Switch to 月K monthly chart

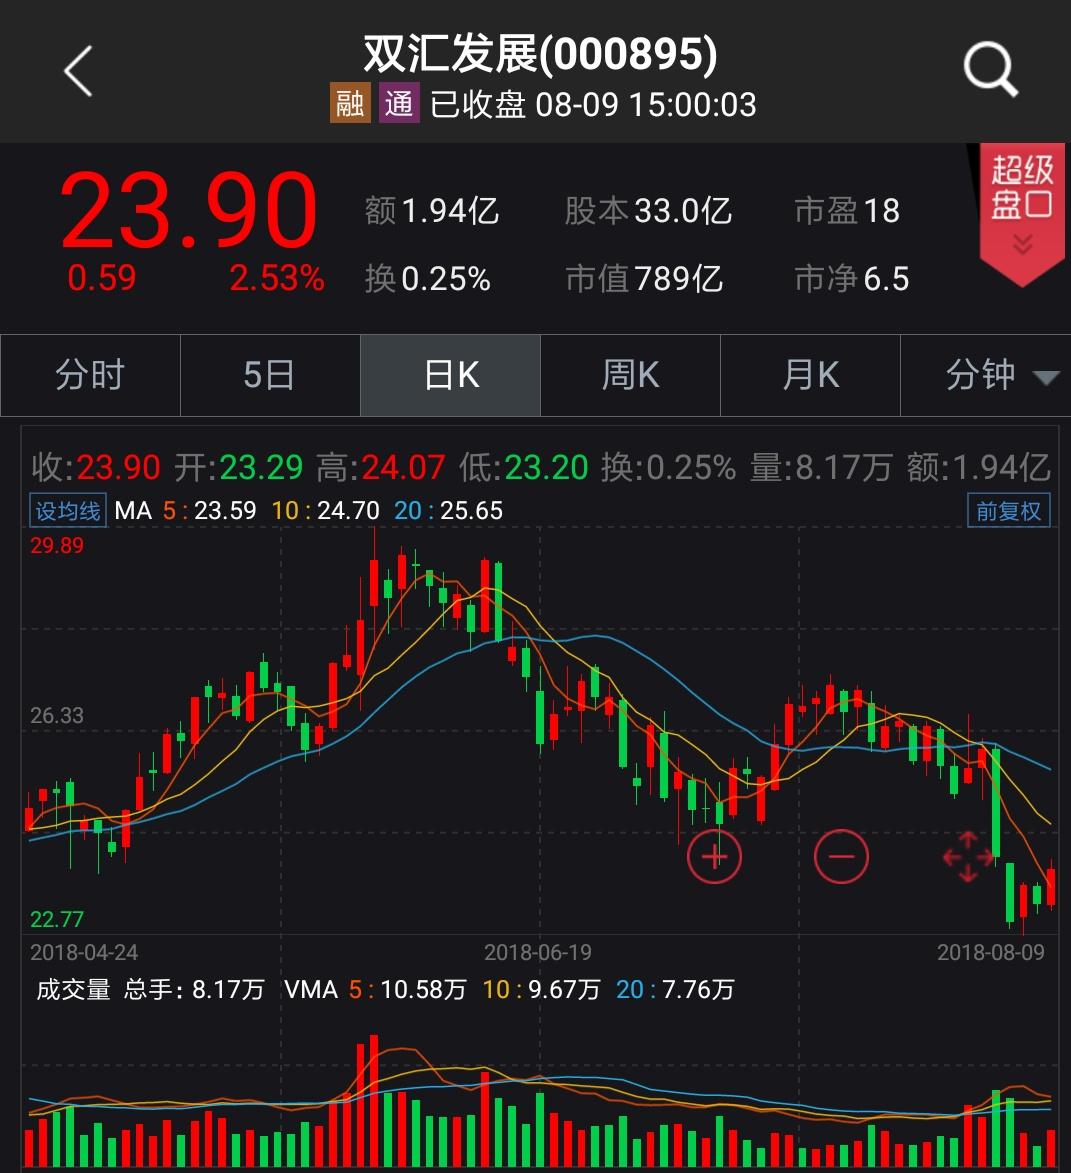click(810, 376)
